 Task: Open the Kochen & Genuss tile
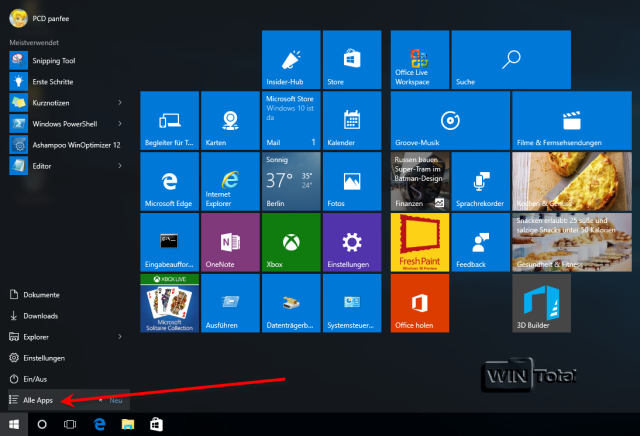click(x=572, y=181)
